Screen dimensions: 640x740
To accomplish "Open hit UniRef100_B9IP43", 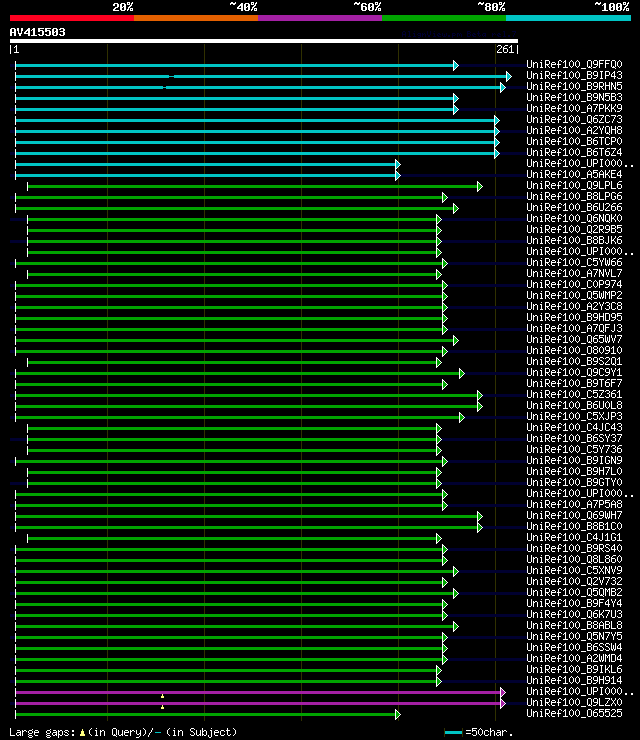I will click(x=574, y=75).
